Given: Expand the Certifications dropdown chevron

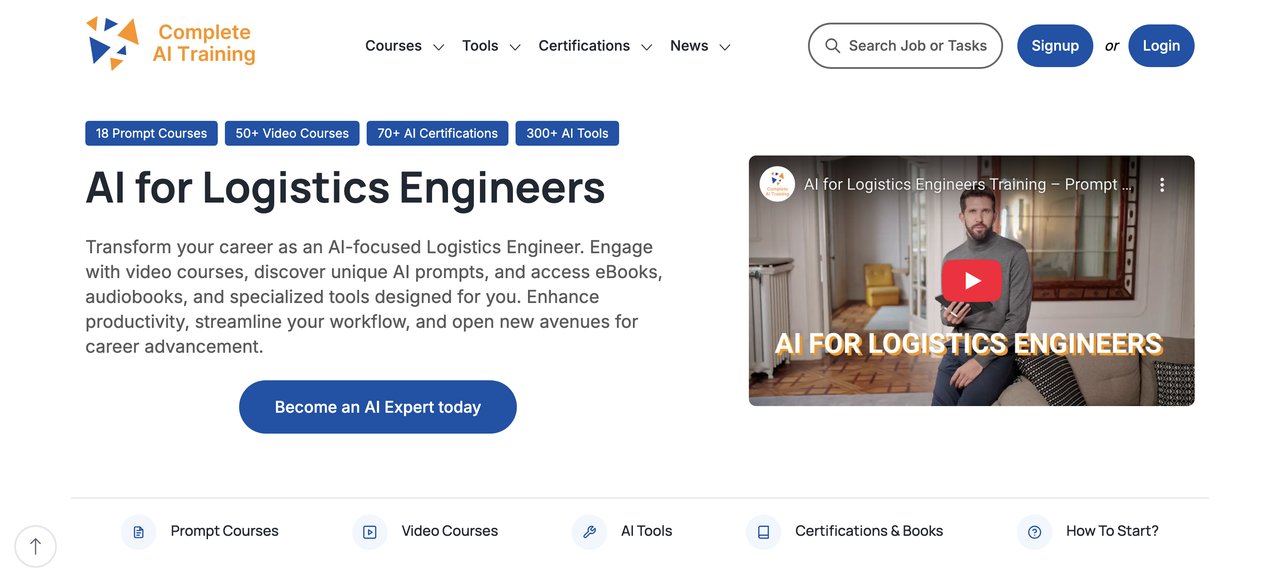Looking at the screenshot, I should click(647, 47).
